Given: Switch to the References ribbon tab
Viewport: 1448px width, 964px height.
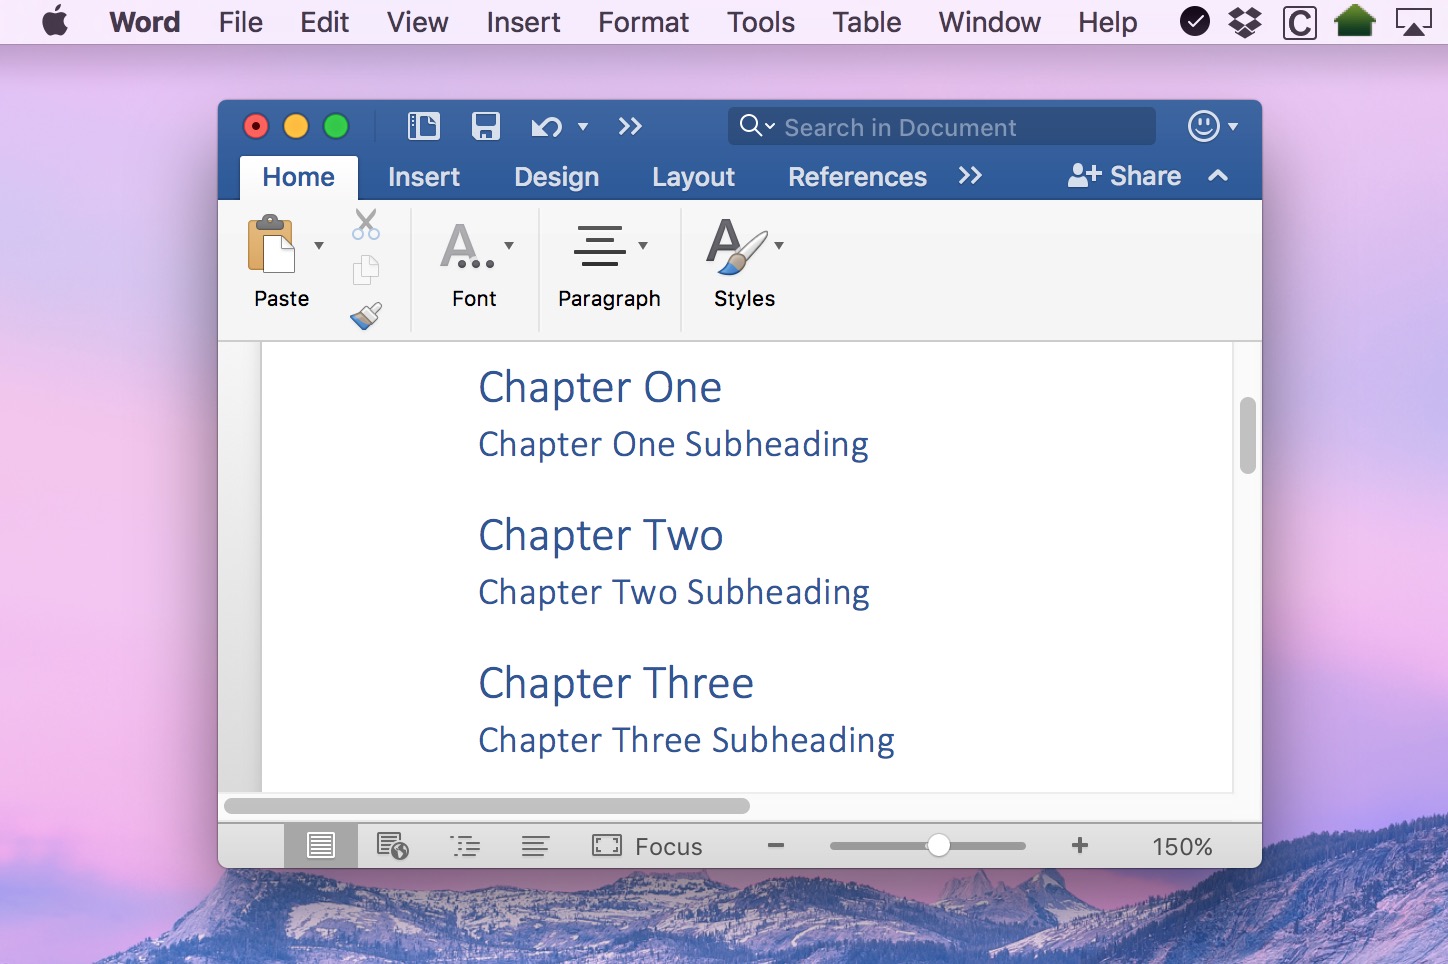Looking at the screenshot, I should (857, 177).
